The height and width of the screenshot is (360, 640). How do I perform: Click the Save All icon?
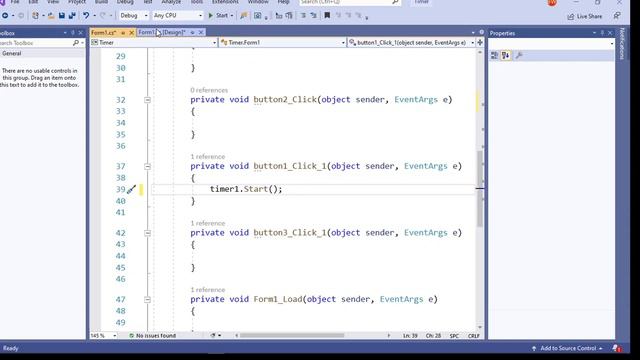coord(72,16)
